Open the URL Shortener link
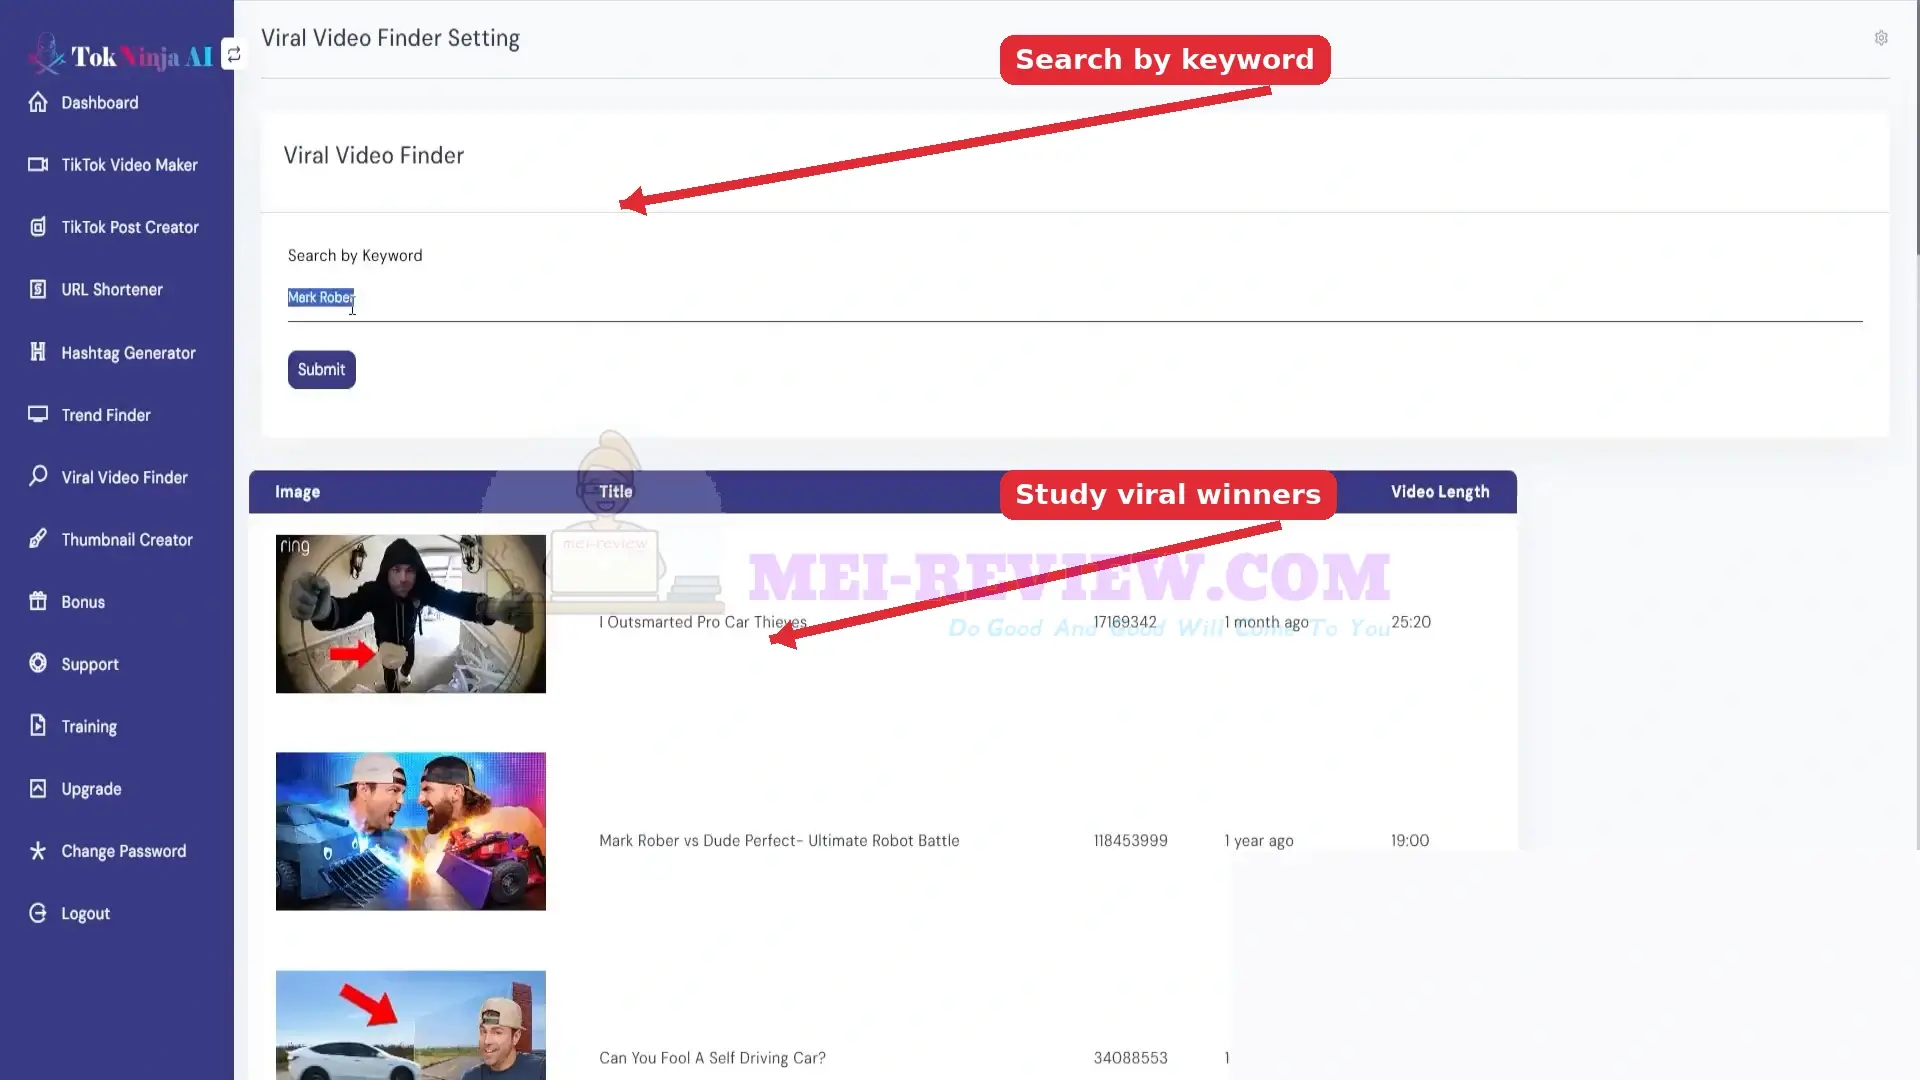This screenshot has width=1920, height=1080. 112,290
